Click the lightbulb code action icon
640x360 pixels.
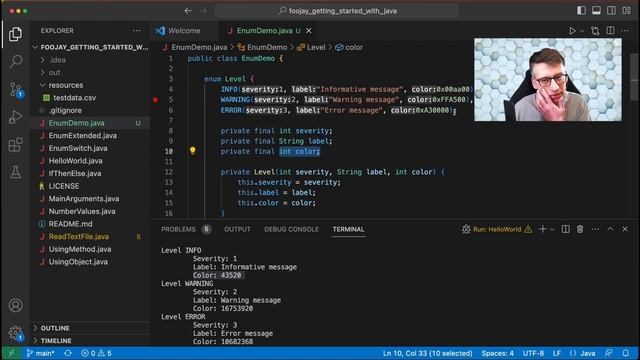(x=193, y=151)
